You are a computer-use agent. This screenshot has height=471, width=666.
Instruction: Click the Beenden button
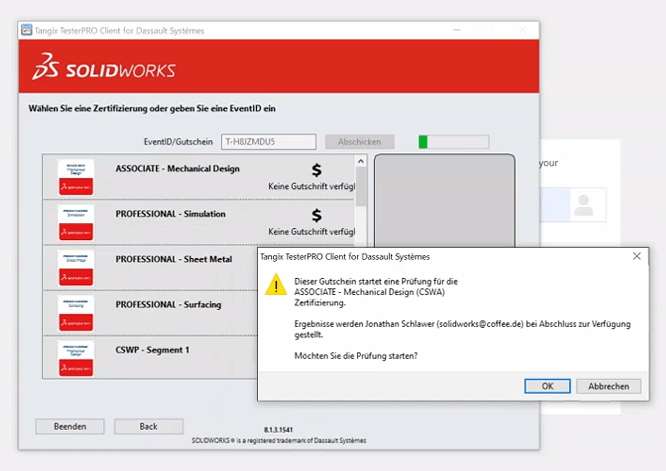(x=70, y=426)
